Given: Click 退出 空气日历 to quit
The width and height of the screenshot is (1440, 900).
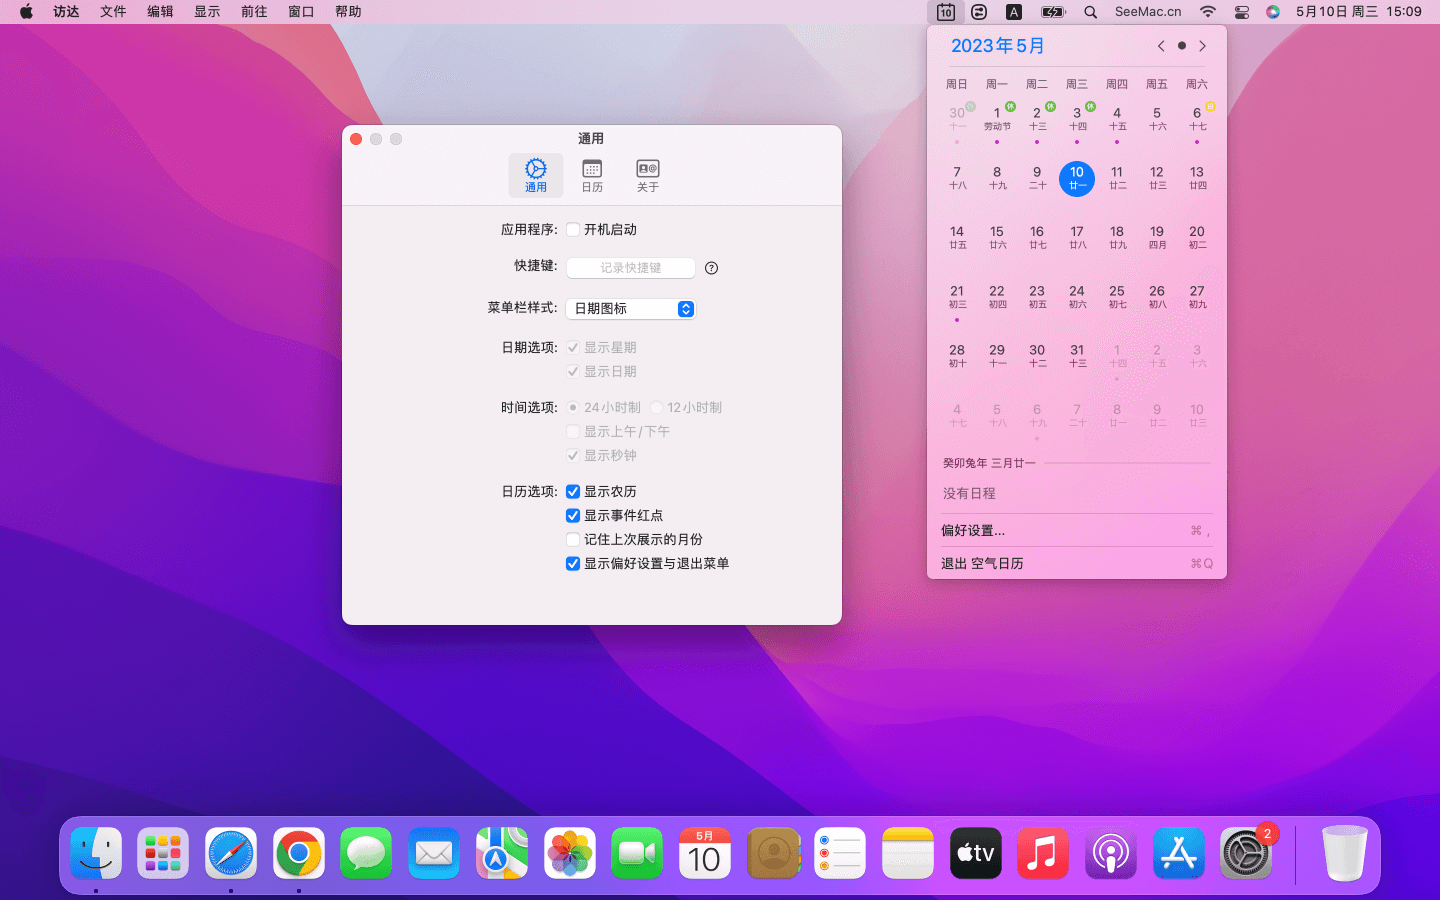Looking at the screenshot, I should (982, 564).
